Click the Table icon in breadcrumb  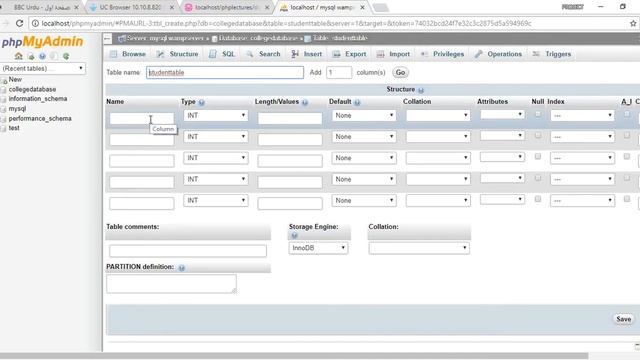(308, 39)
